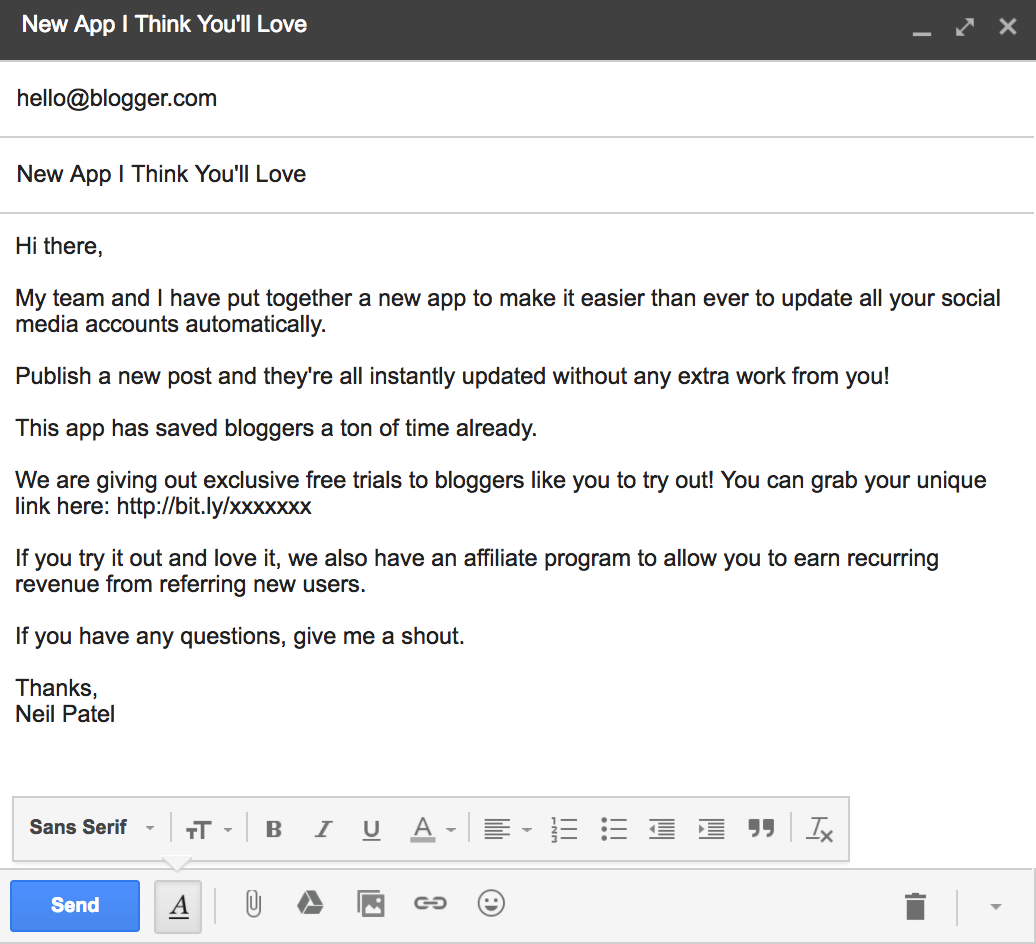Click the bit.ly link in the message
Screen dimensions: 1036x944
pyautogui.click(x=214, y=507)
